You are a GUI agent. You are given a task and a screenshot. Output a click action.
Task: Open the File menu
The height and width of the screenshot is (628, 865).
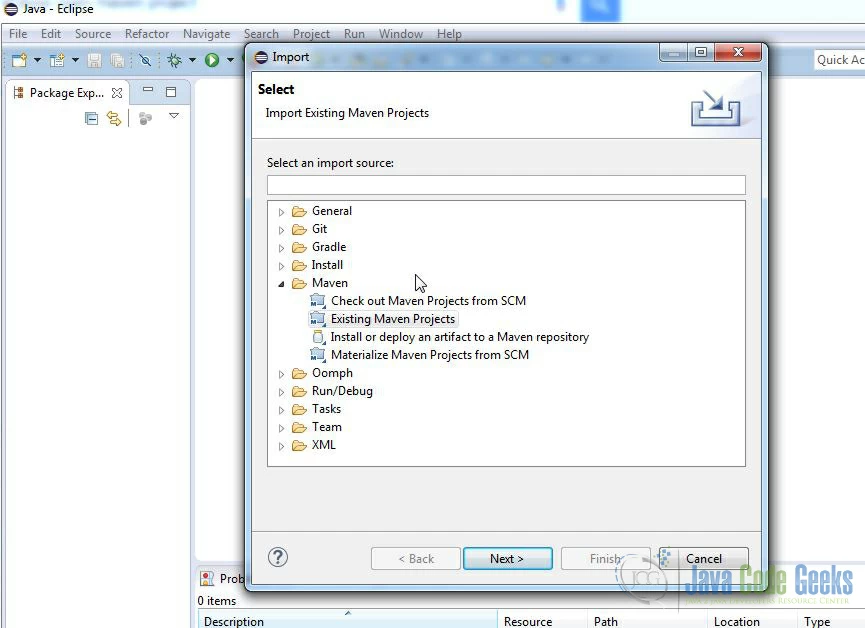point(18,34)
